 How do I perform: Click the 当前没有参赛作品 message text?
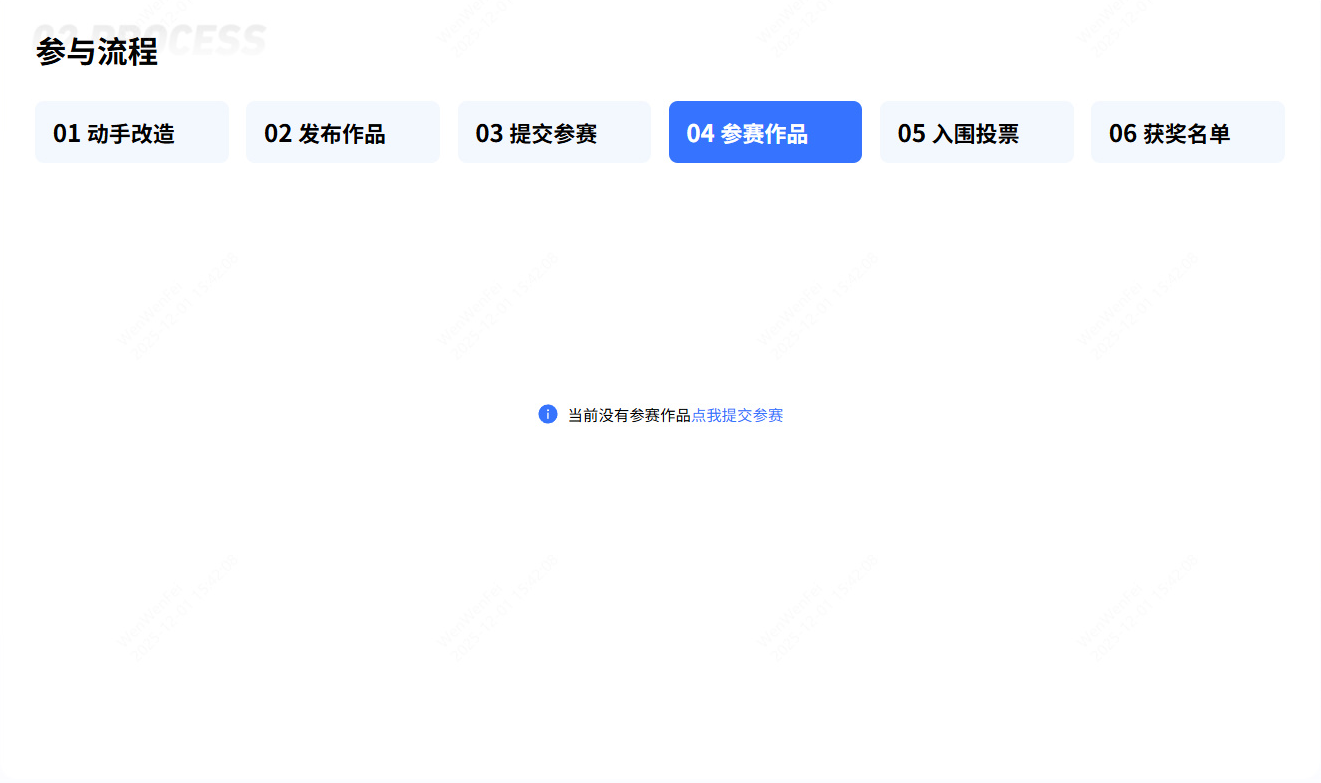(629, 415)
